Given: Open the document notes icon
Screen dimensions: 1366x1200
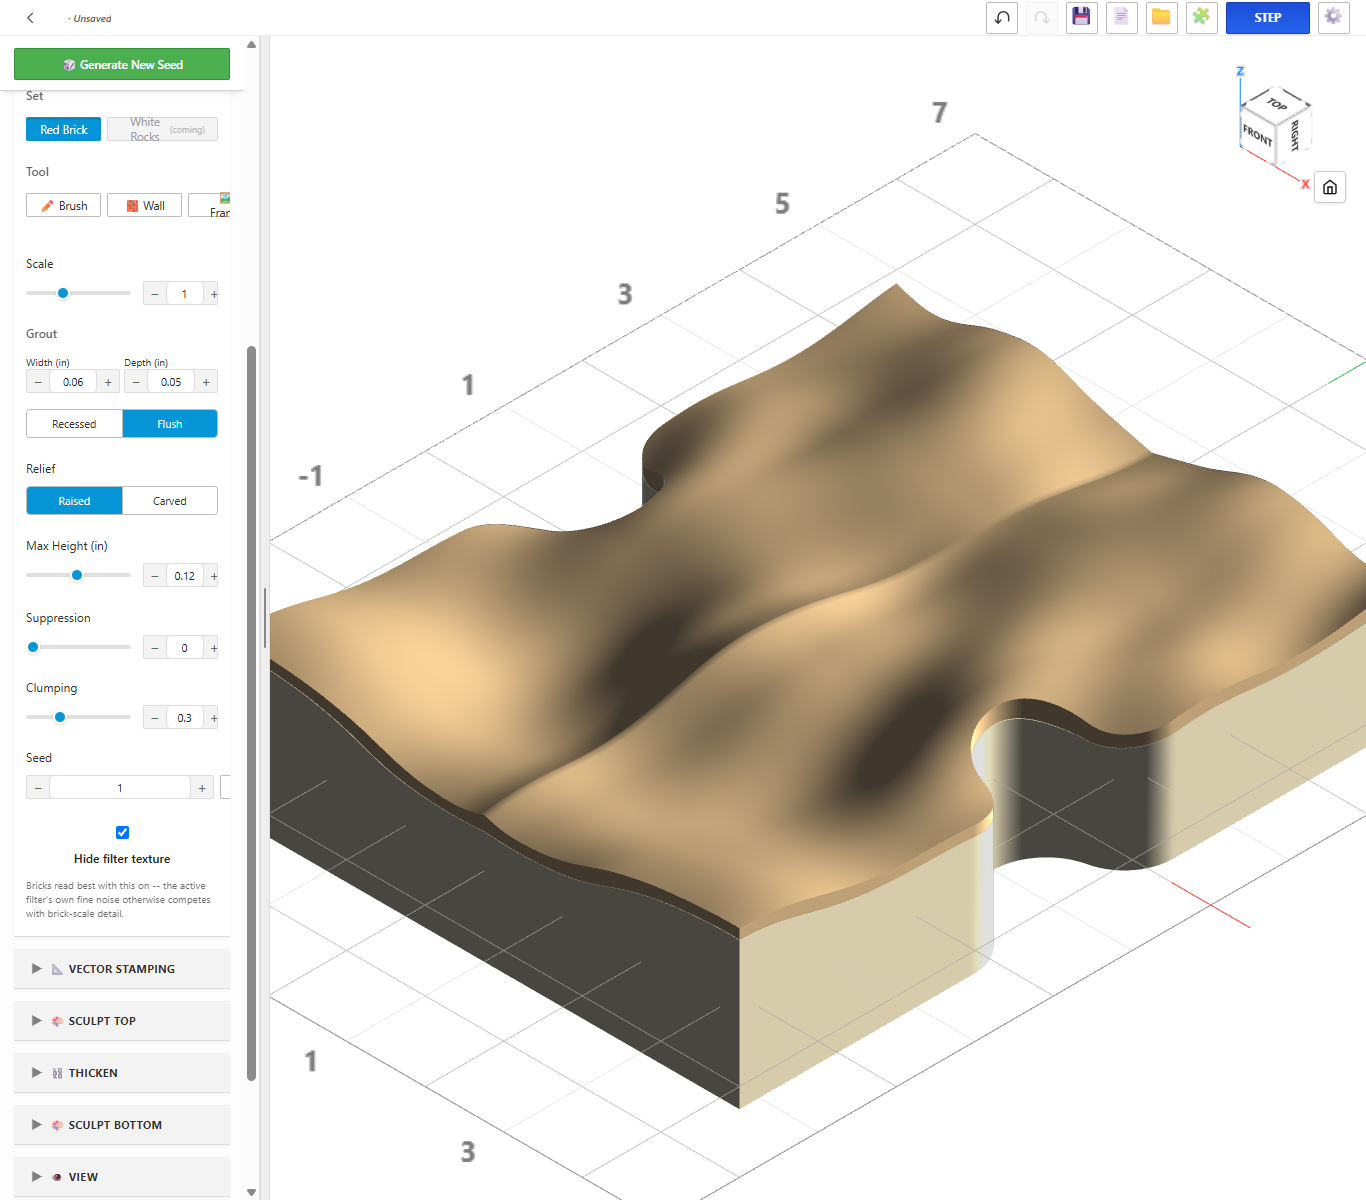Looking at the screenshot, I should coord(1122,18).
